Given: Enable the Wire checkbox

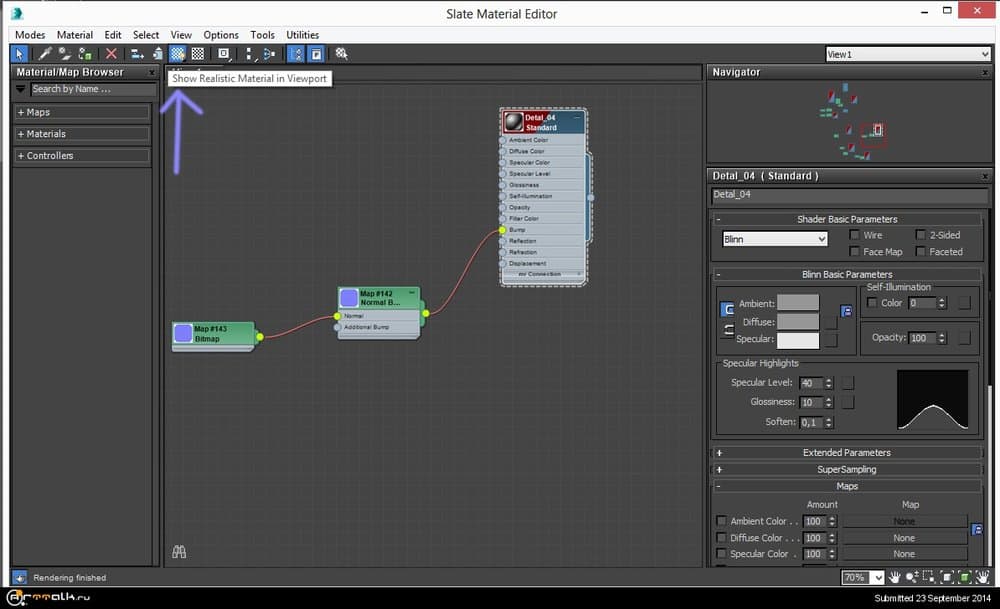Looking at the screenshot, I should coord(855,235).
